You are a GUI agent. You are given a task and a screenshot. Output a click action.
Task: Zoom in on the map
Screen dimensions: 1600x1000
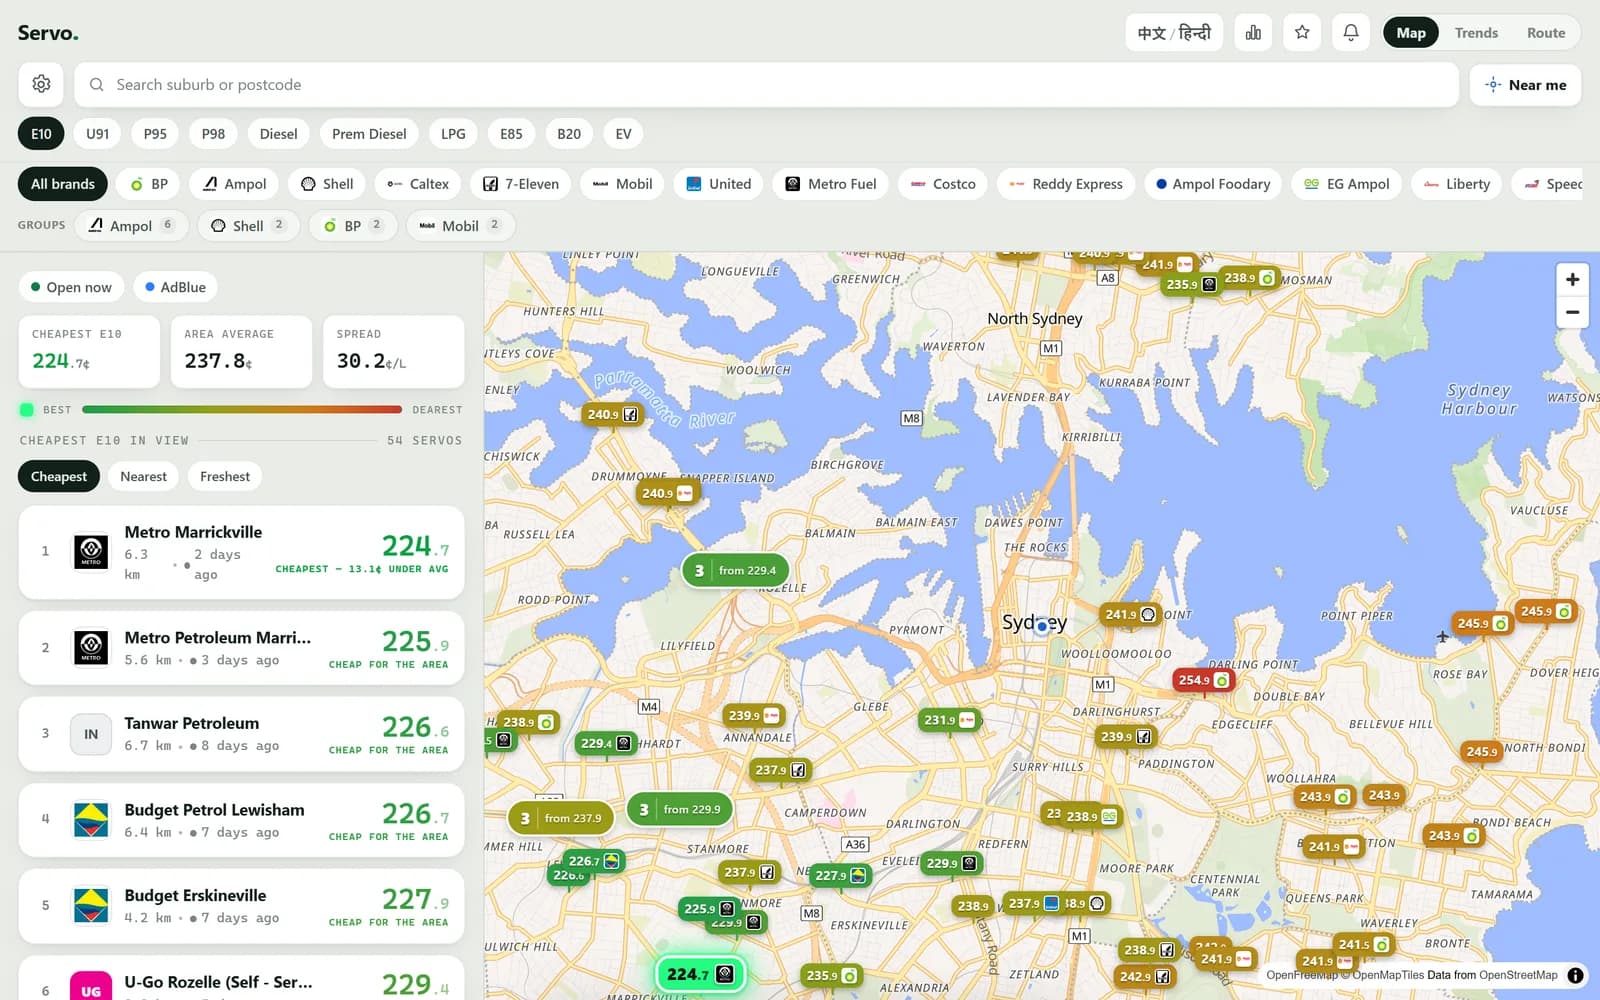[x=1572, y=279]
